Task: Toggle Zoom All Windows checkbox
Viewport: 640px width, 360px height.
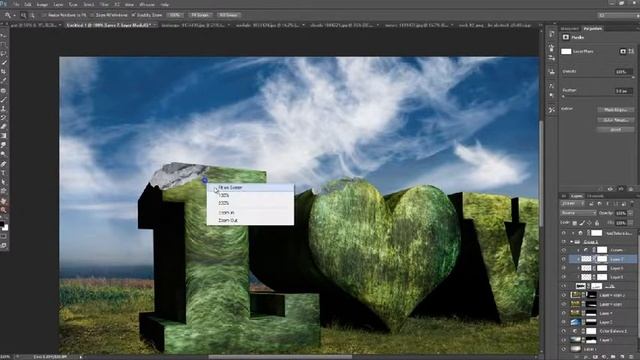Action: point(92,15)
